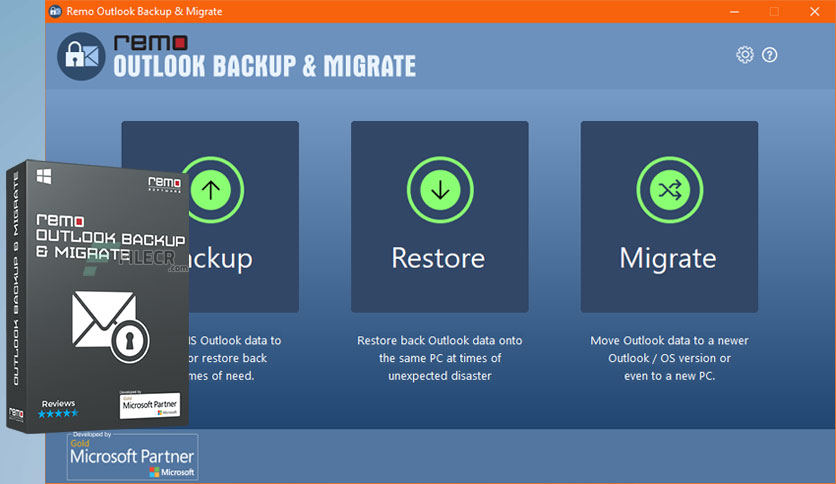
Task: Select the Restore label text
Action: click(x=439, y=258)
